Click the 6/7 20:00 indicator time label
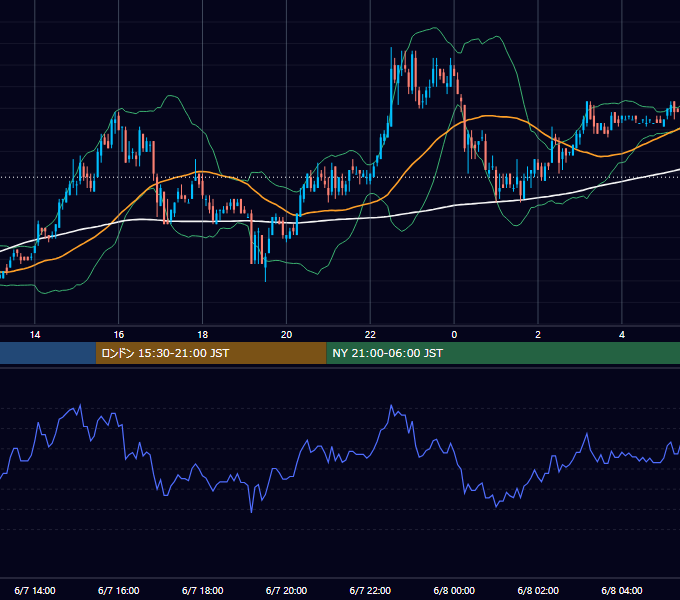The height and width of the screenshot is (600, 680). coord(286,590)
